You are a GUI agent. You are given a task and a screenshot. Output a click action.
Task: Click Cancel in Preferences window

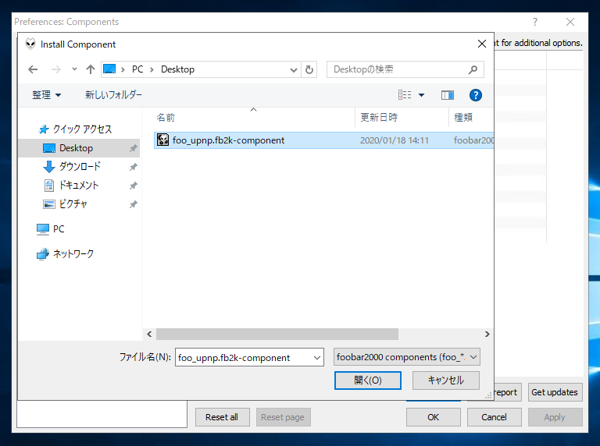(x=494, y=417)
